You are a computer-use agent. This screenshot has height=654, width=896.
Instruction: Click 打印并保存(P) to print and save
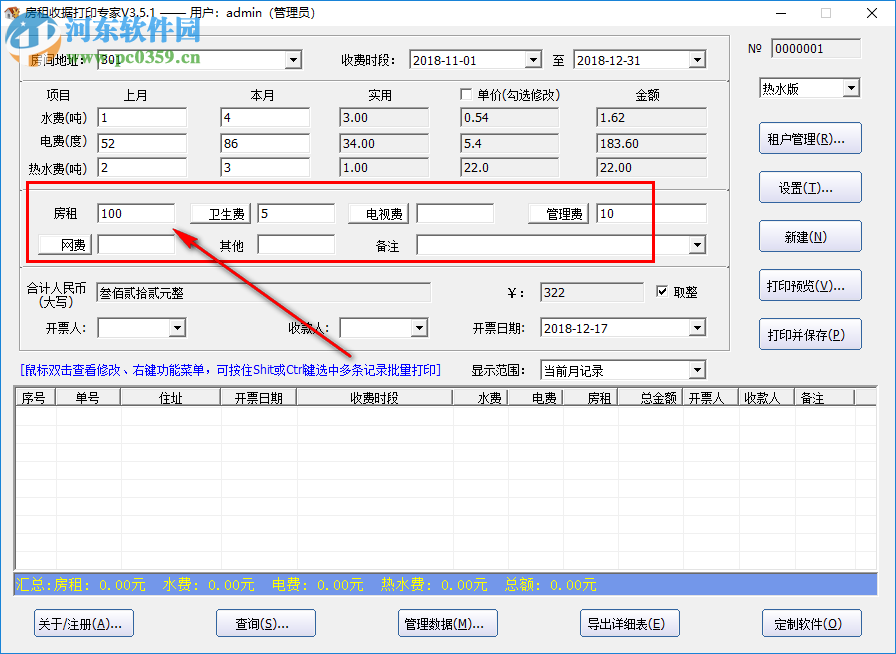click(x=810, y=334)
